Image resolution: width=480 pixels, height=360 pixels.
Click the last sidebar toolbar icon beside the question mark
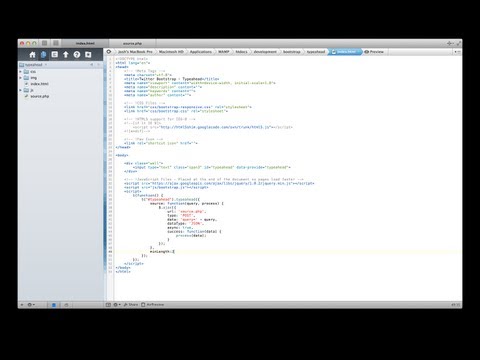click(x=88, y=55)
